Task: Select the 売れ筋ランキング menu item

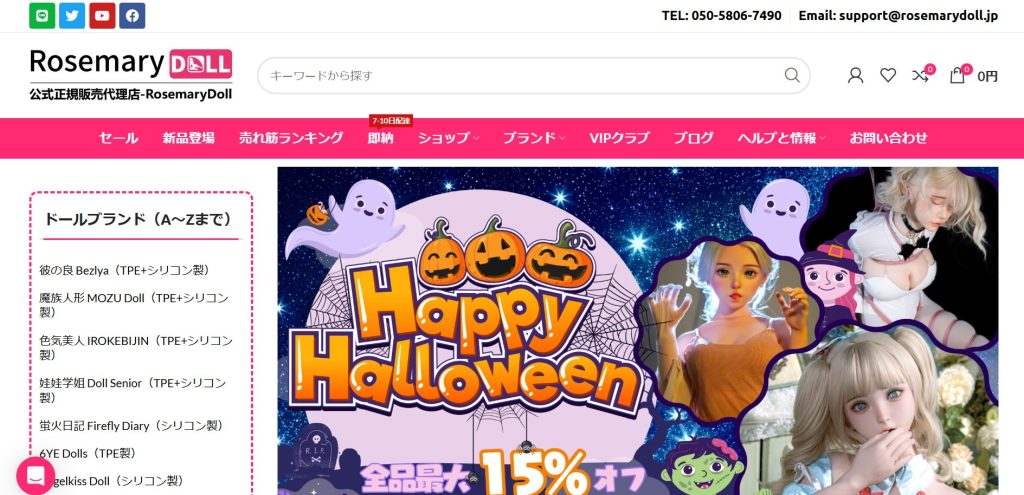Action: (x=291, y=138)
